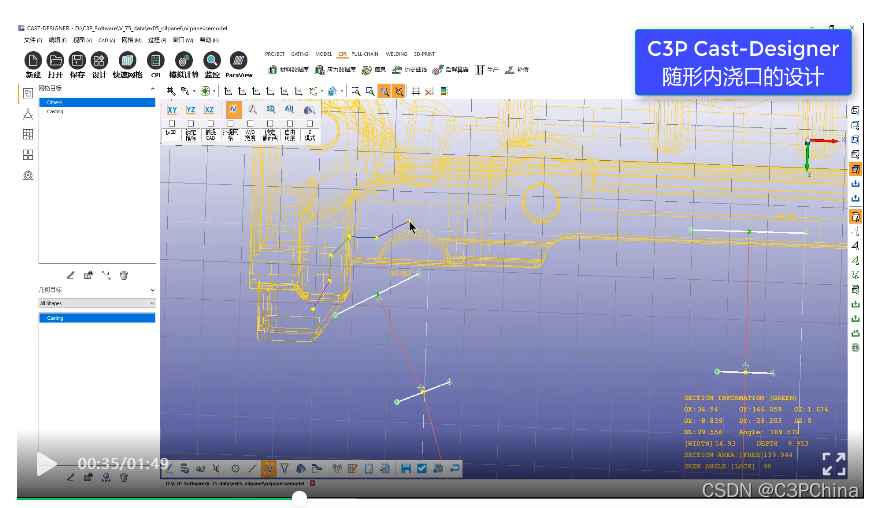Click the white video progress handle

300,498
